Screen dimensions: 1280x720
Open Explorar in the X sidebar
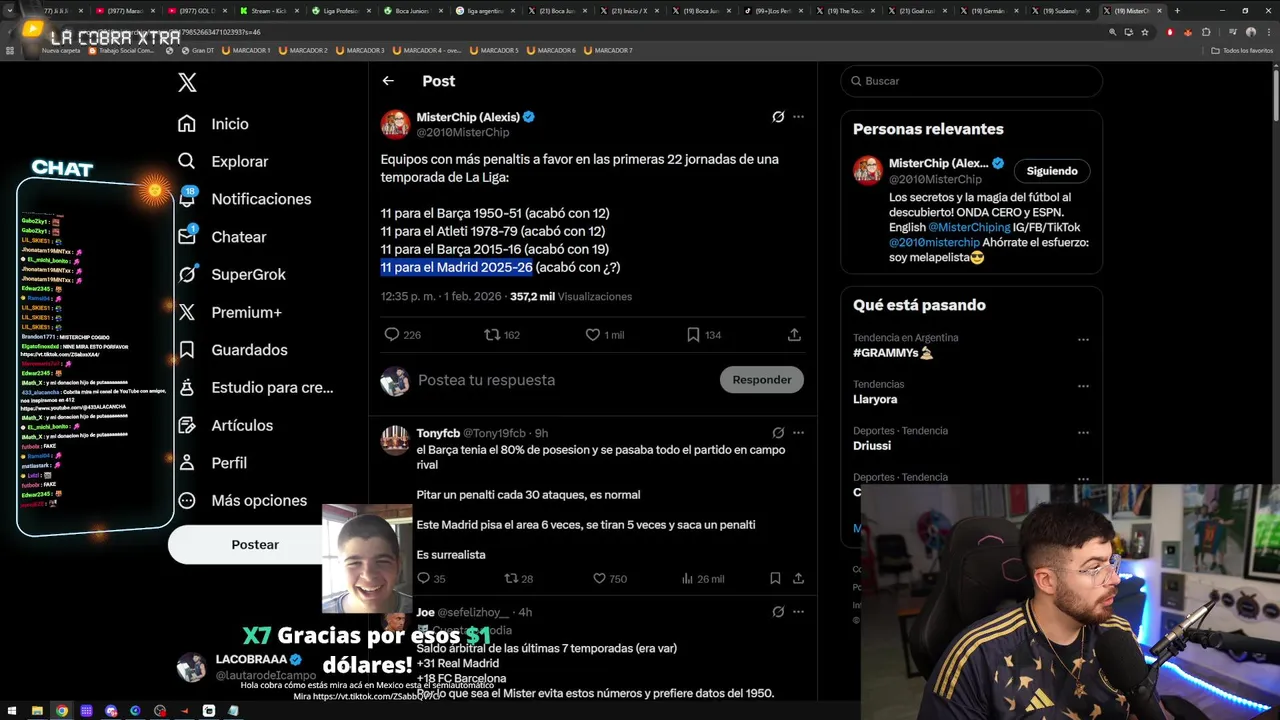tap(223, 161)
